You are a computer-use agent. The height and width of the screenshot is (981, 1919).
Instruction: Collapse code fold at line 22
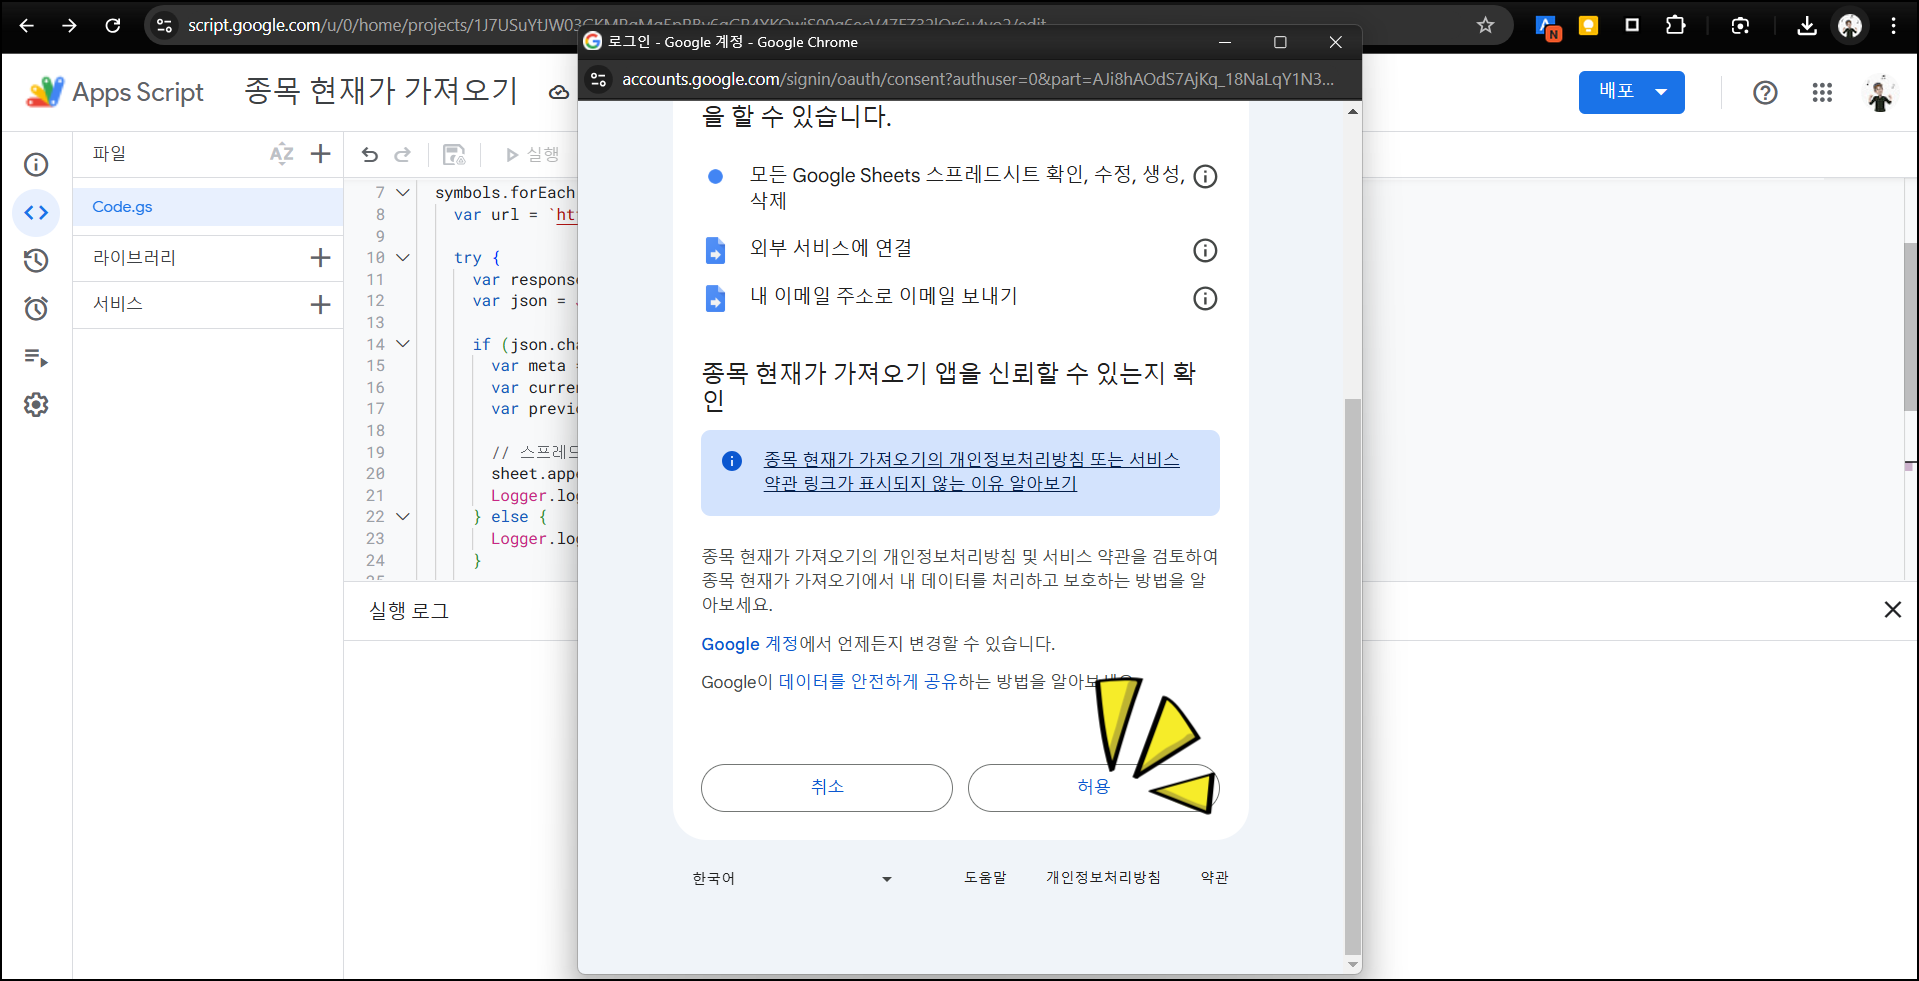[403, 517]
